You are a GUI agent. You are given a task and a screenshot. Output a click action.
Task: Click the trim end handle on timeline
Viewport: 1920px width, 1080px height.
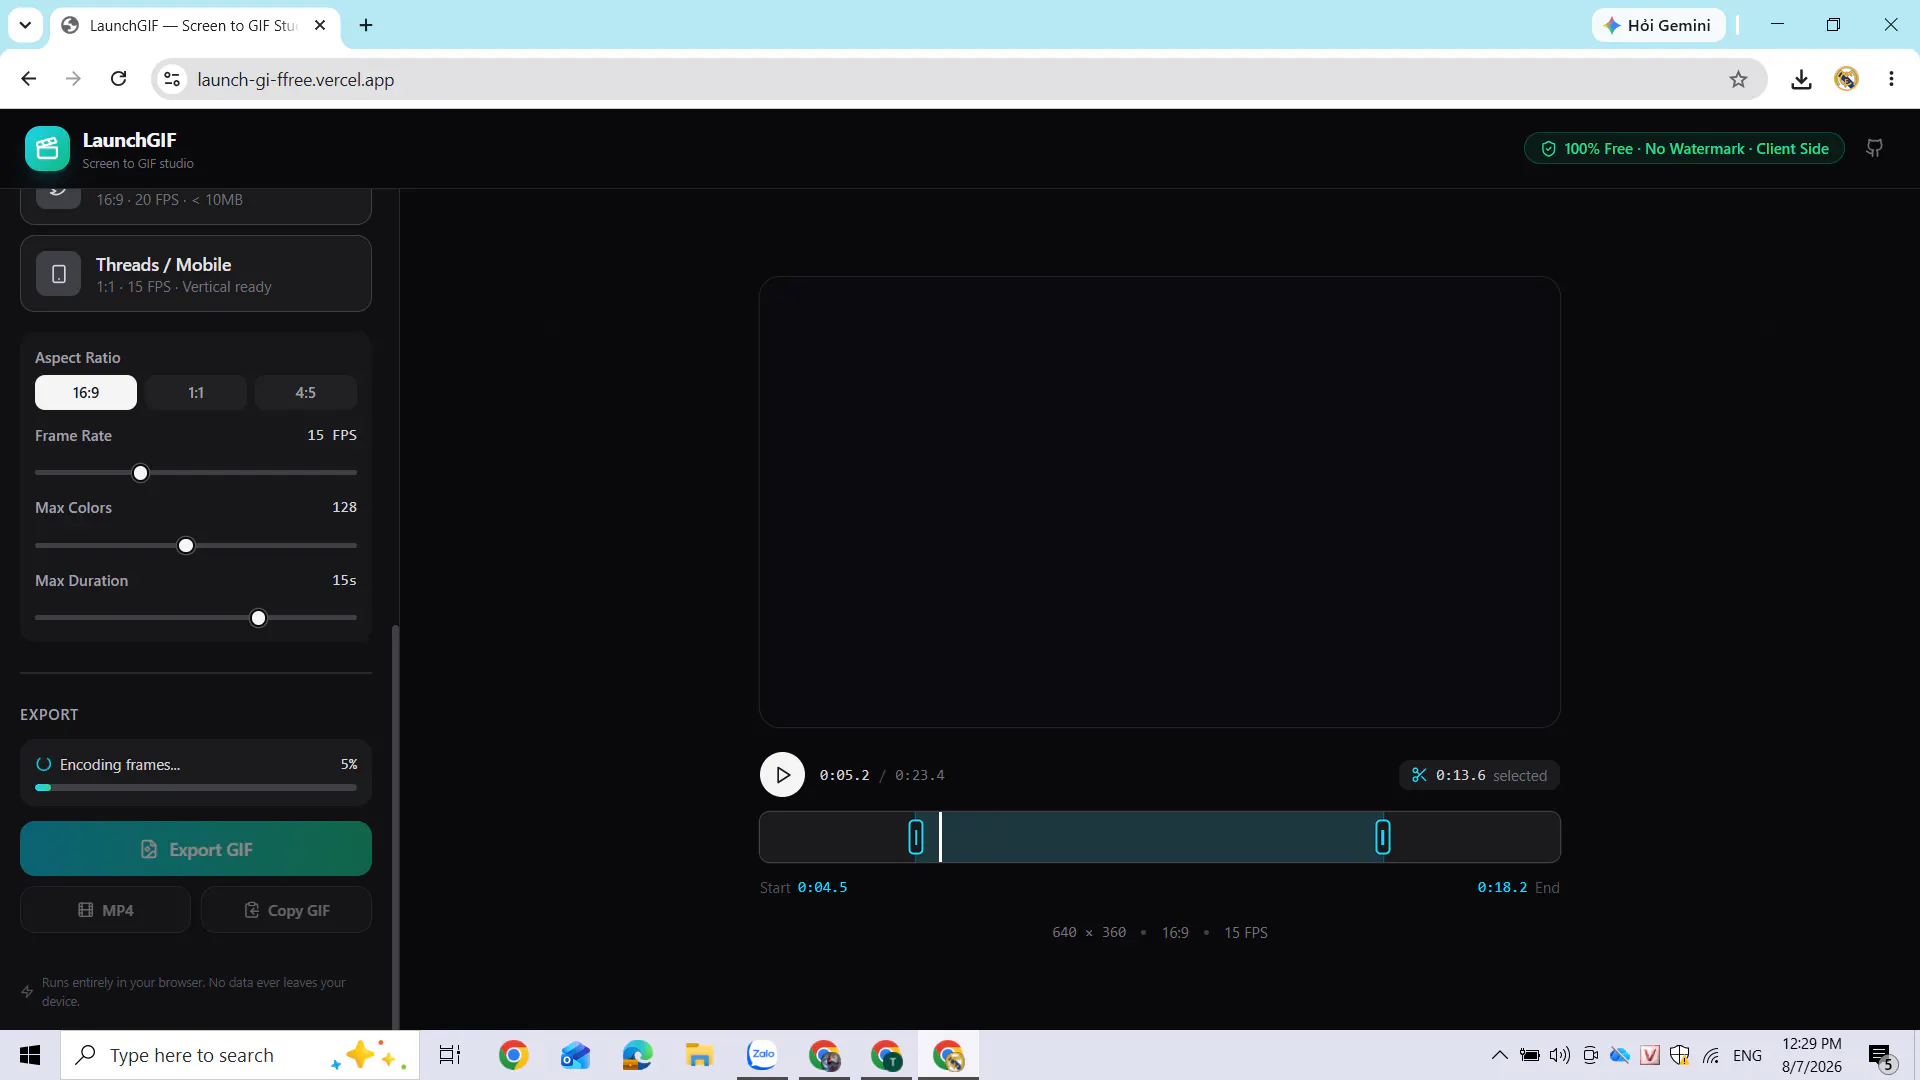tap(1383, 837)
